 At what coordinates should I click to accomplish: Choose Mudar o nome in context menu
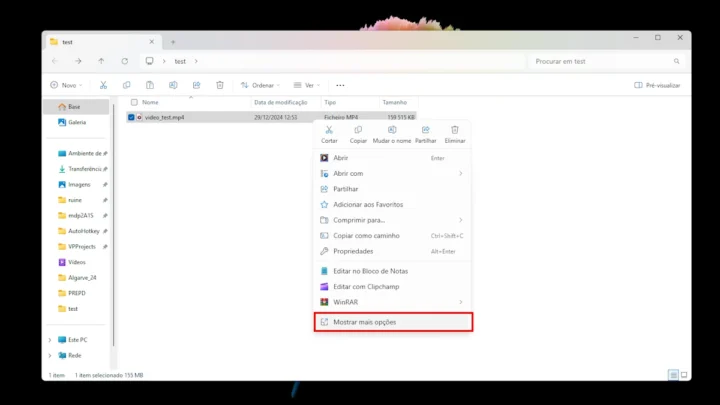pyautogui.click(x=392, y=135)
